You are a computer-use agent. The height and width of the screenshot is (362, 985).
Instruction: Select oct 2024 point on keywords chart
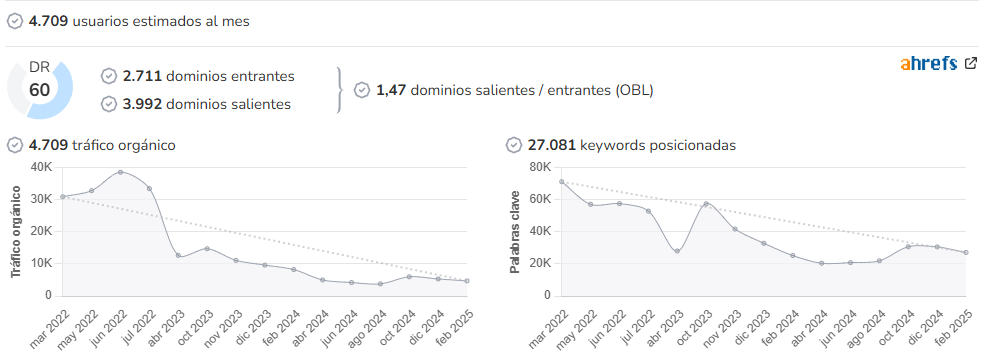pyautogui.click(x=908, y=246)
